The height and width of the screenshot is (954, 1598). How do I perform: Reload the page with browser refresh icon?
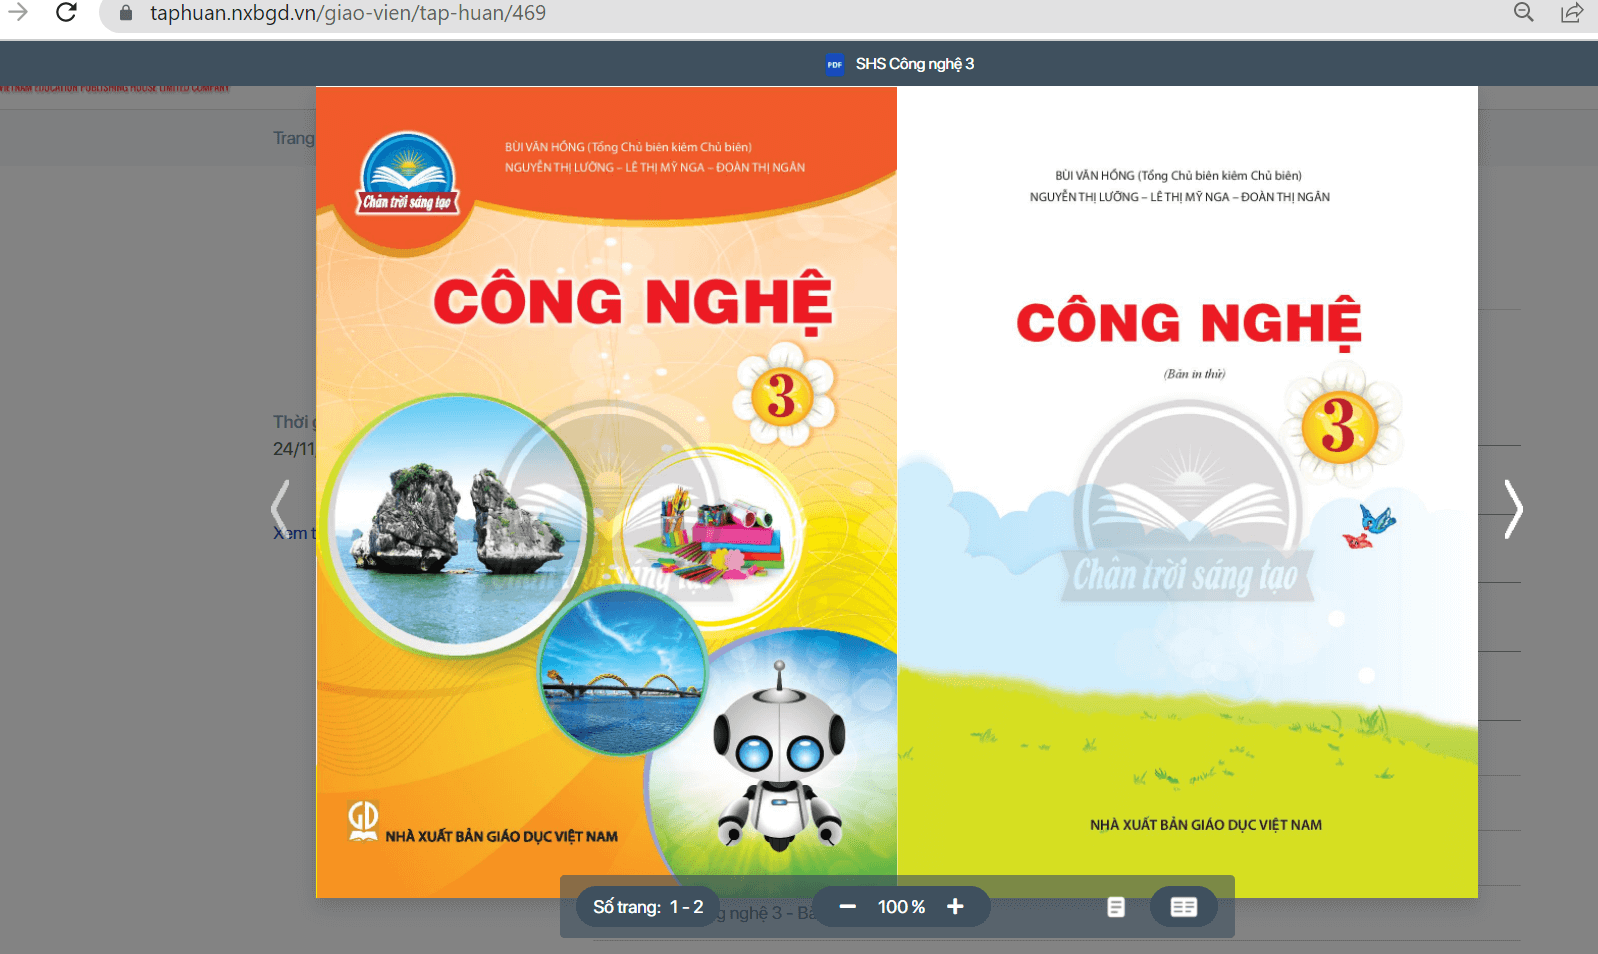(x=66, y=13)
